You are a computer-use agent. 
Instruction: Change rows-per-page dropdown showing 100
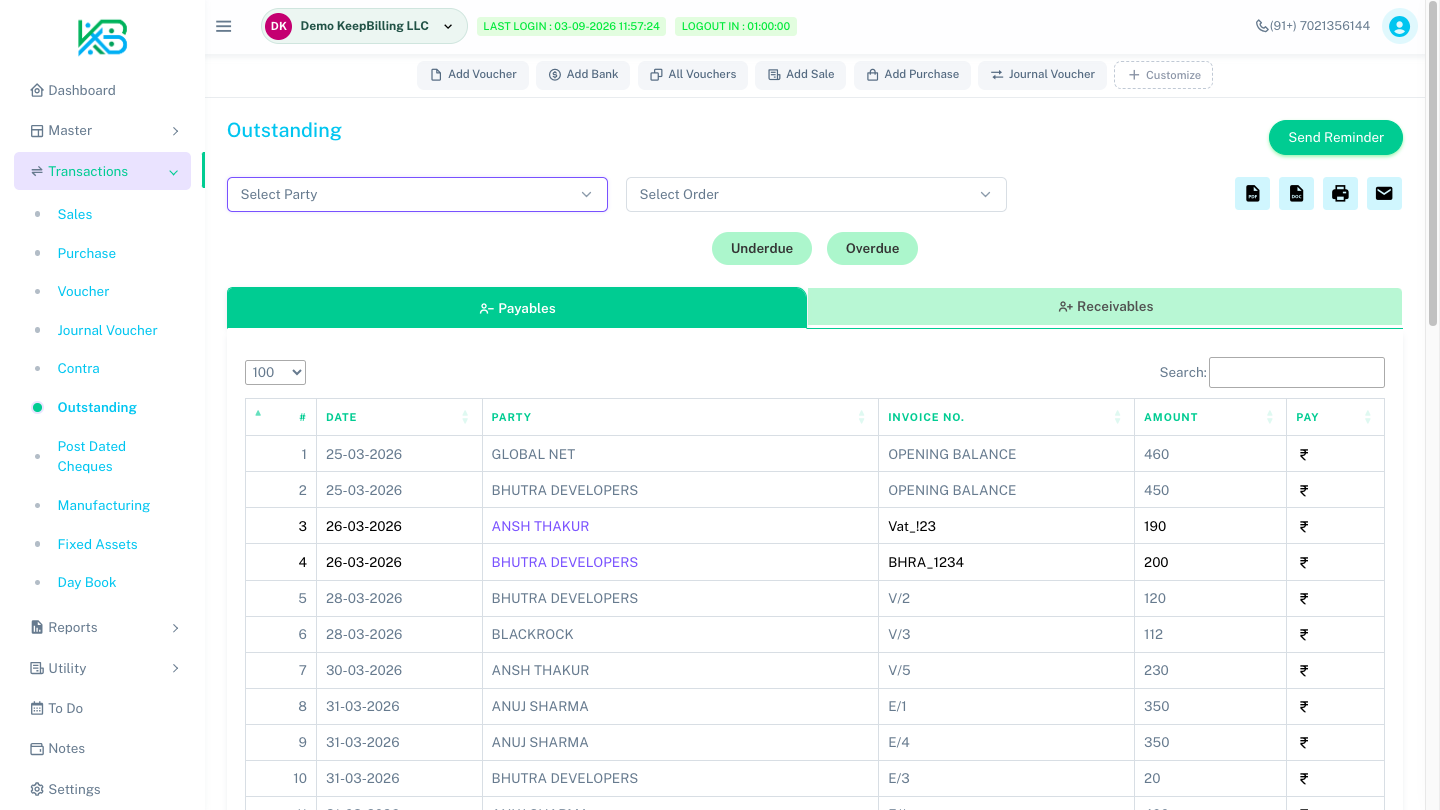coord(275,372)
